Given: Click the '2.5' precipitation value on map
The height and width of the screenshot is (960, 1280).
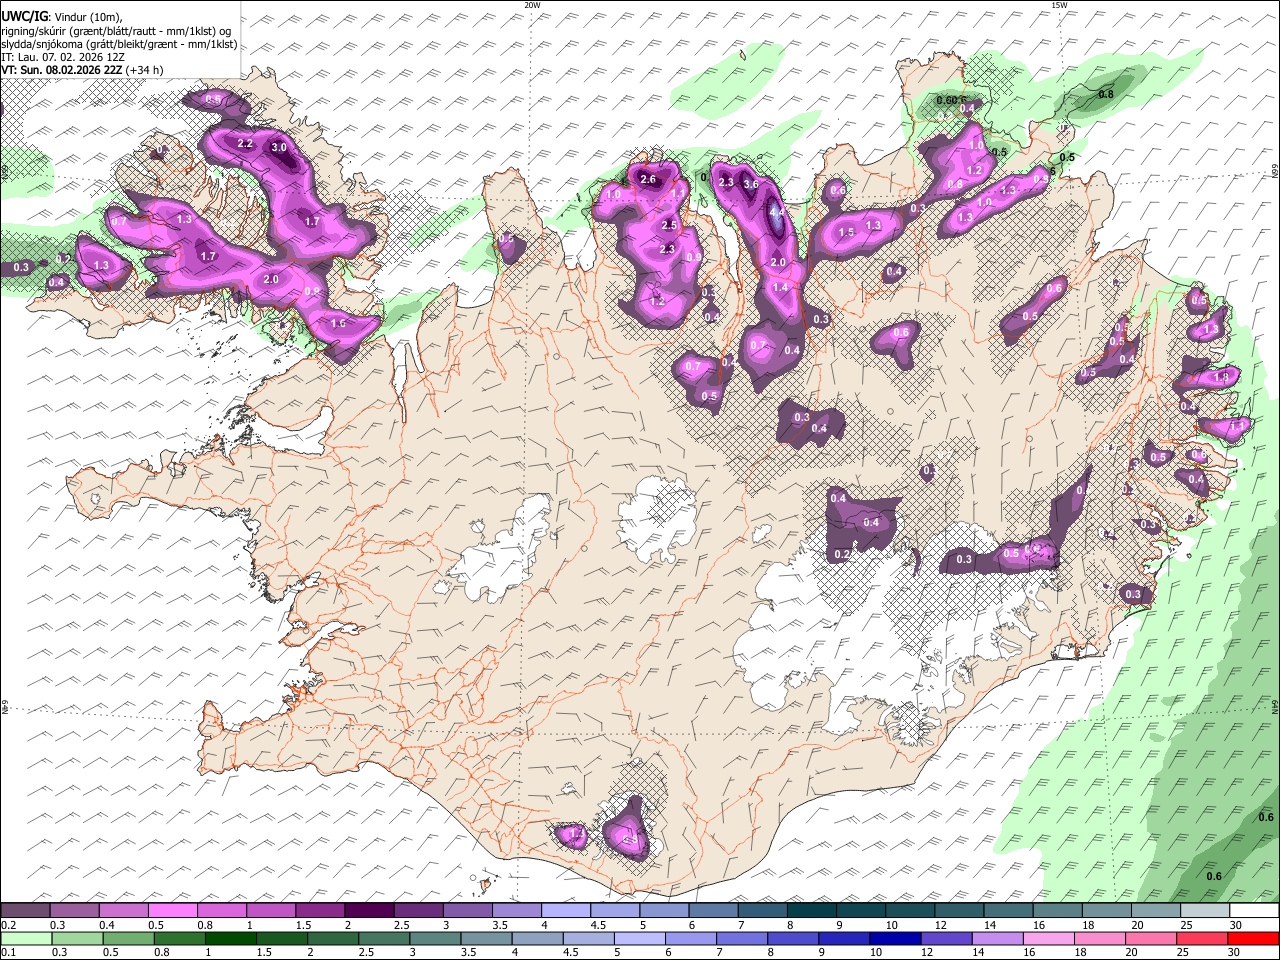Looking at the screenshot, I should click(x=669, y=226).
